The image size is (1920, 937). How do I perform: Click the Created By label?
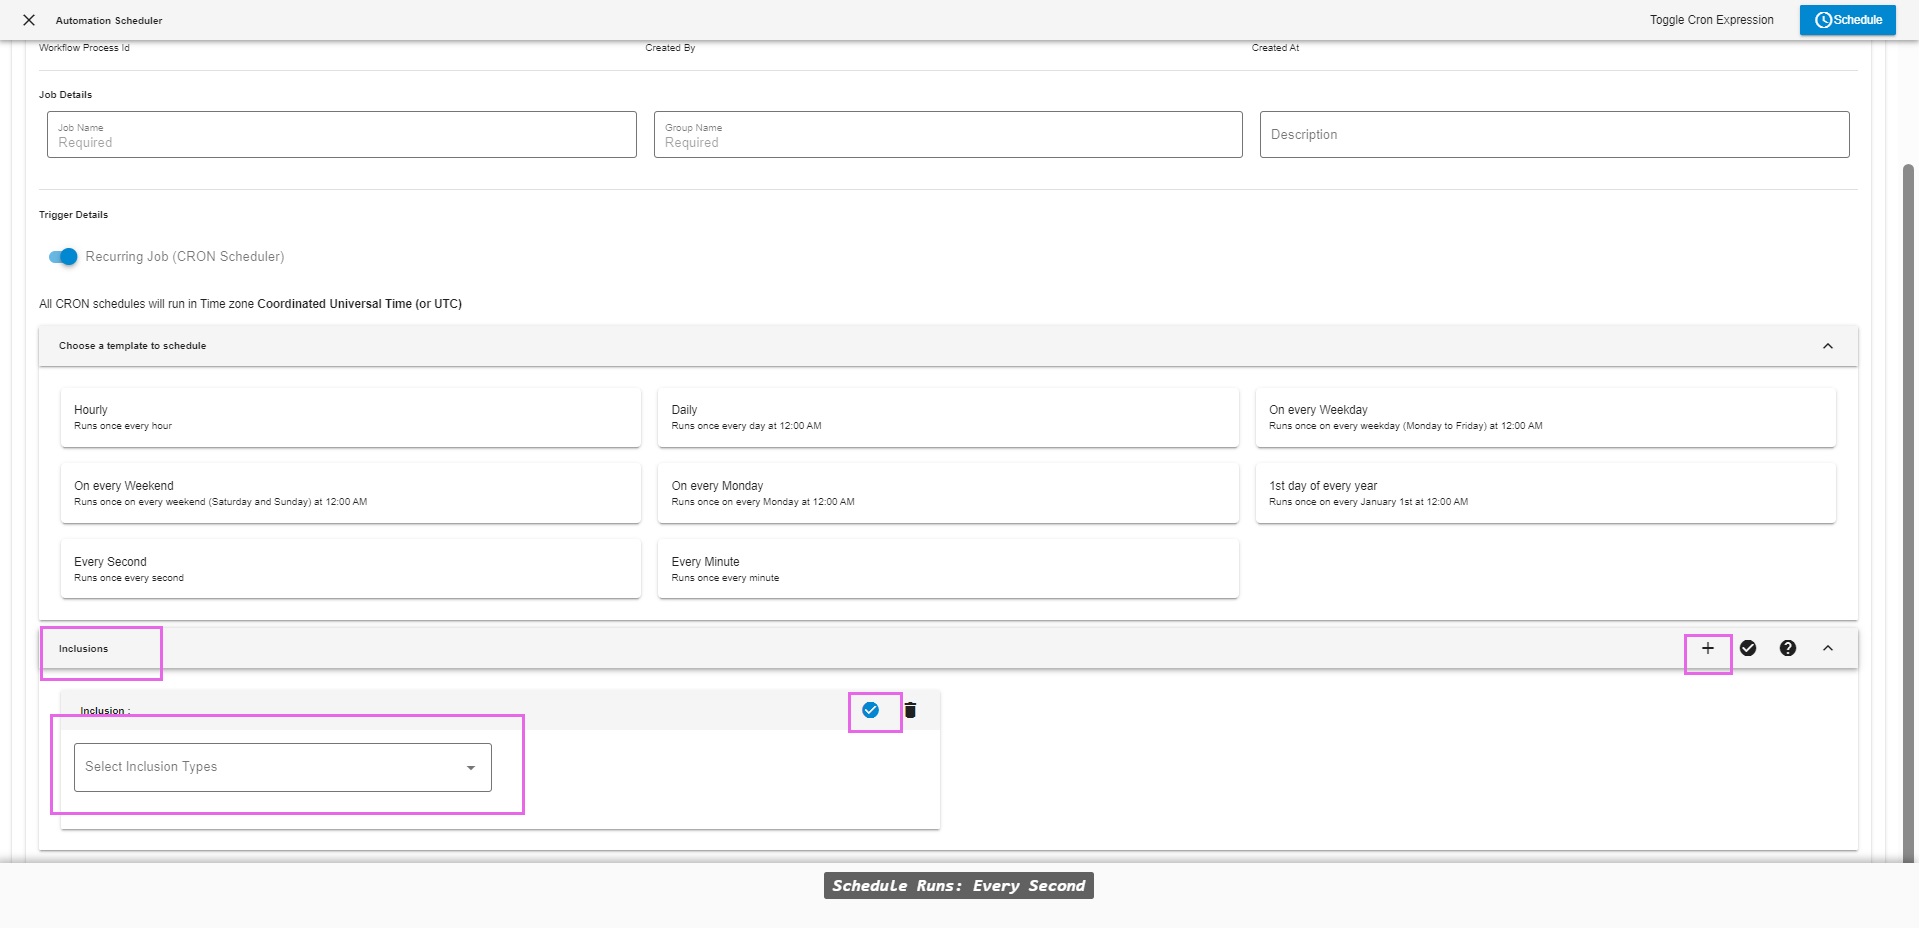coord(670,48)
